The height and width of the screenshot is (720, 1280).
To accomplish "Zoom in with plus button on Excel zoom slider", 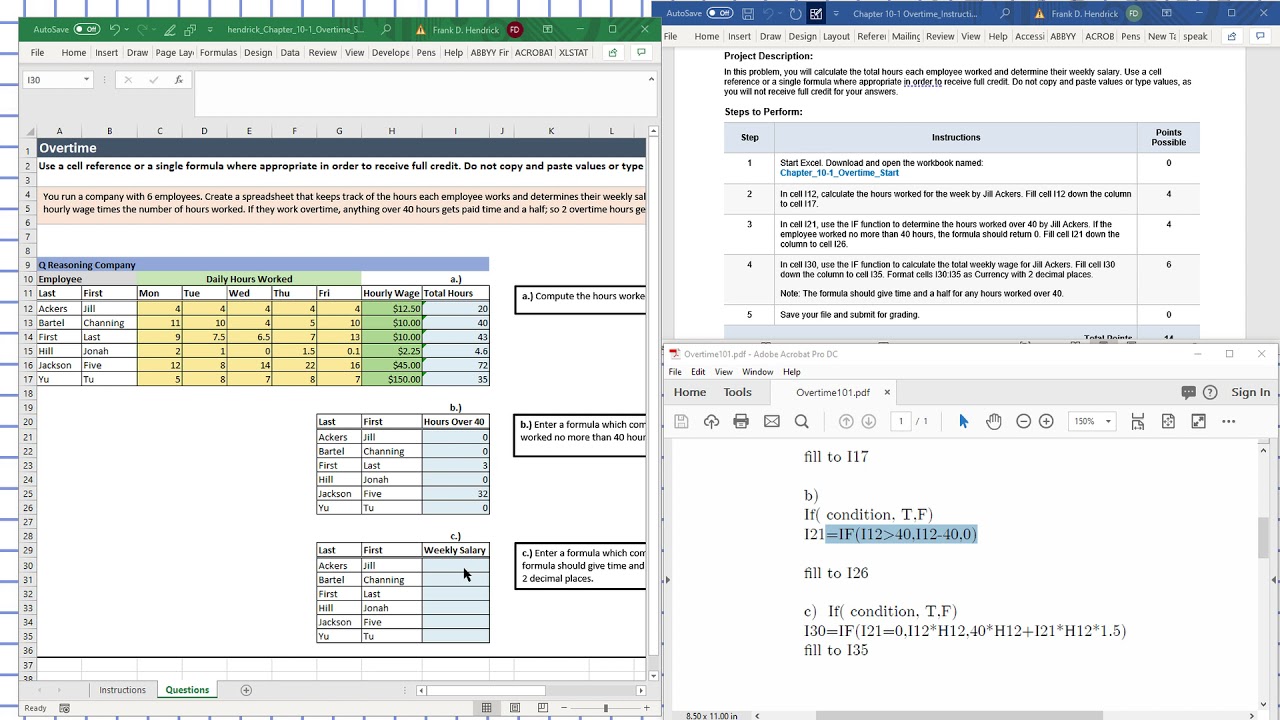I will (646, 708).
